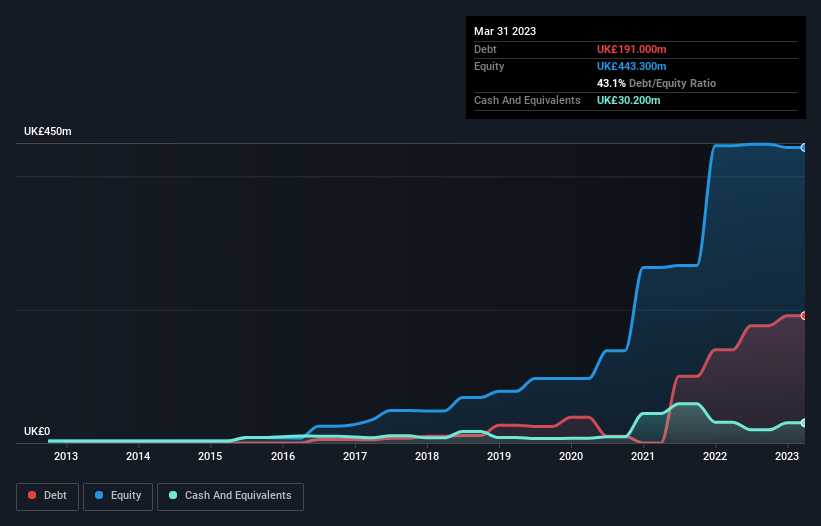Click the UK£30.200m cash value
This screenshot has width=821, height=526.
tap(628, 100)
